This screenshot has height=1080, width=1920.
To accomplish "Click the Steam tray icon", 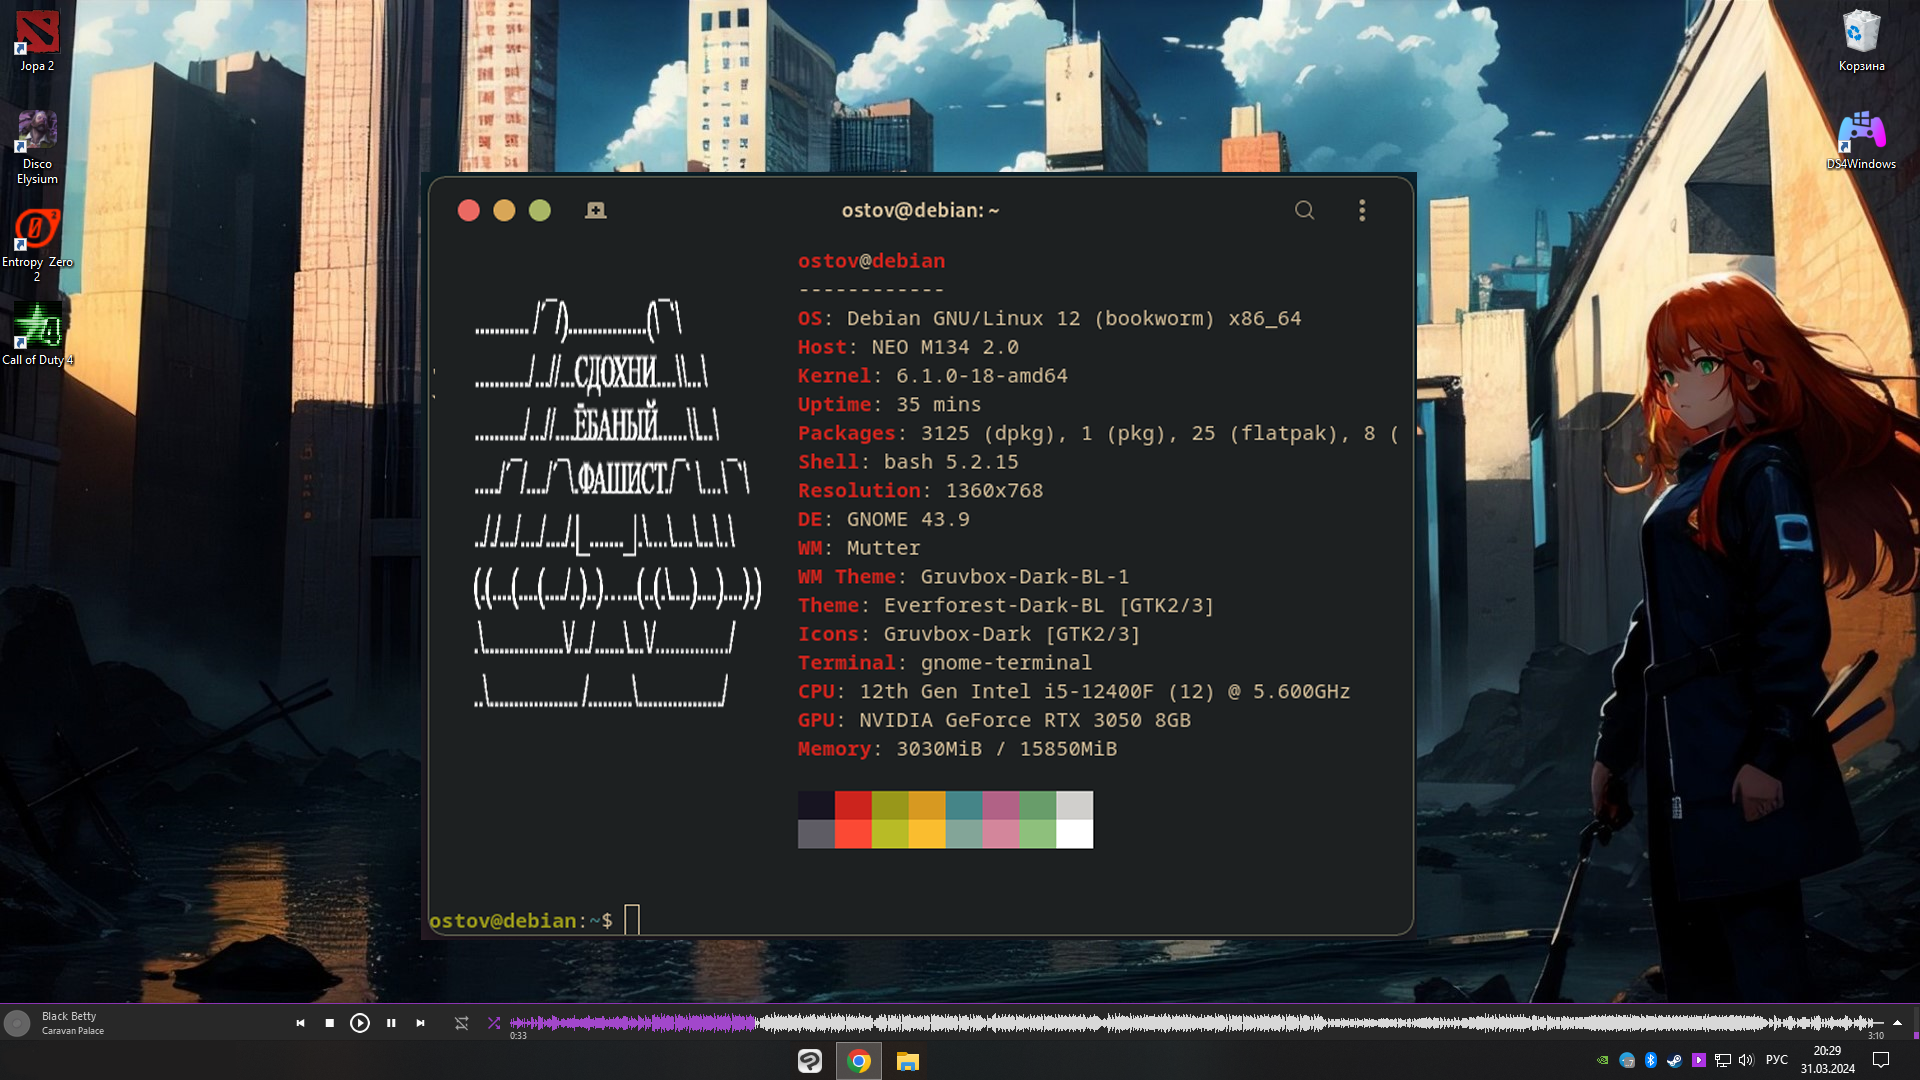I will pos(1674,1060).
